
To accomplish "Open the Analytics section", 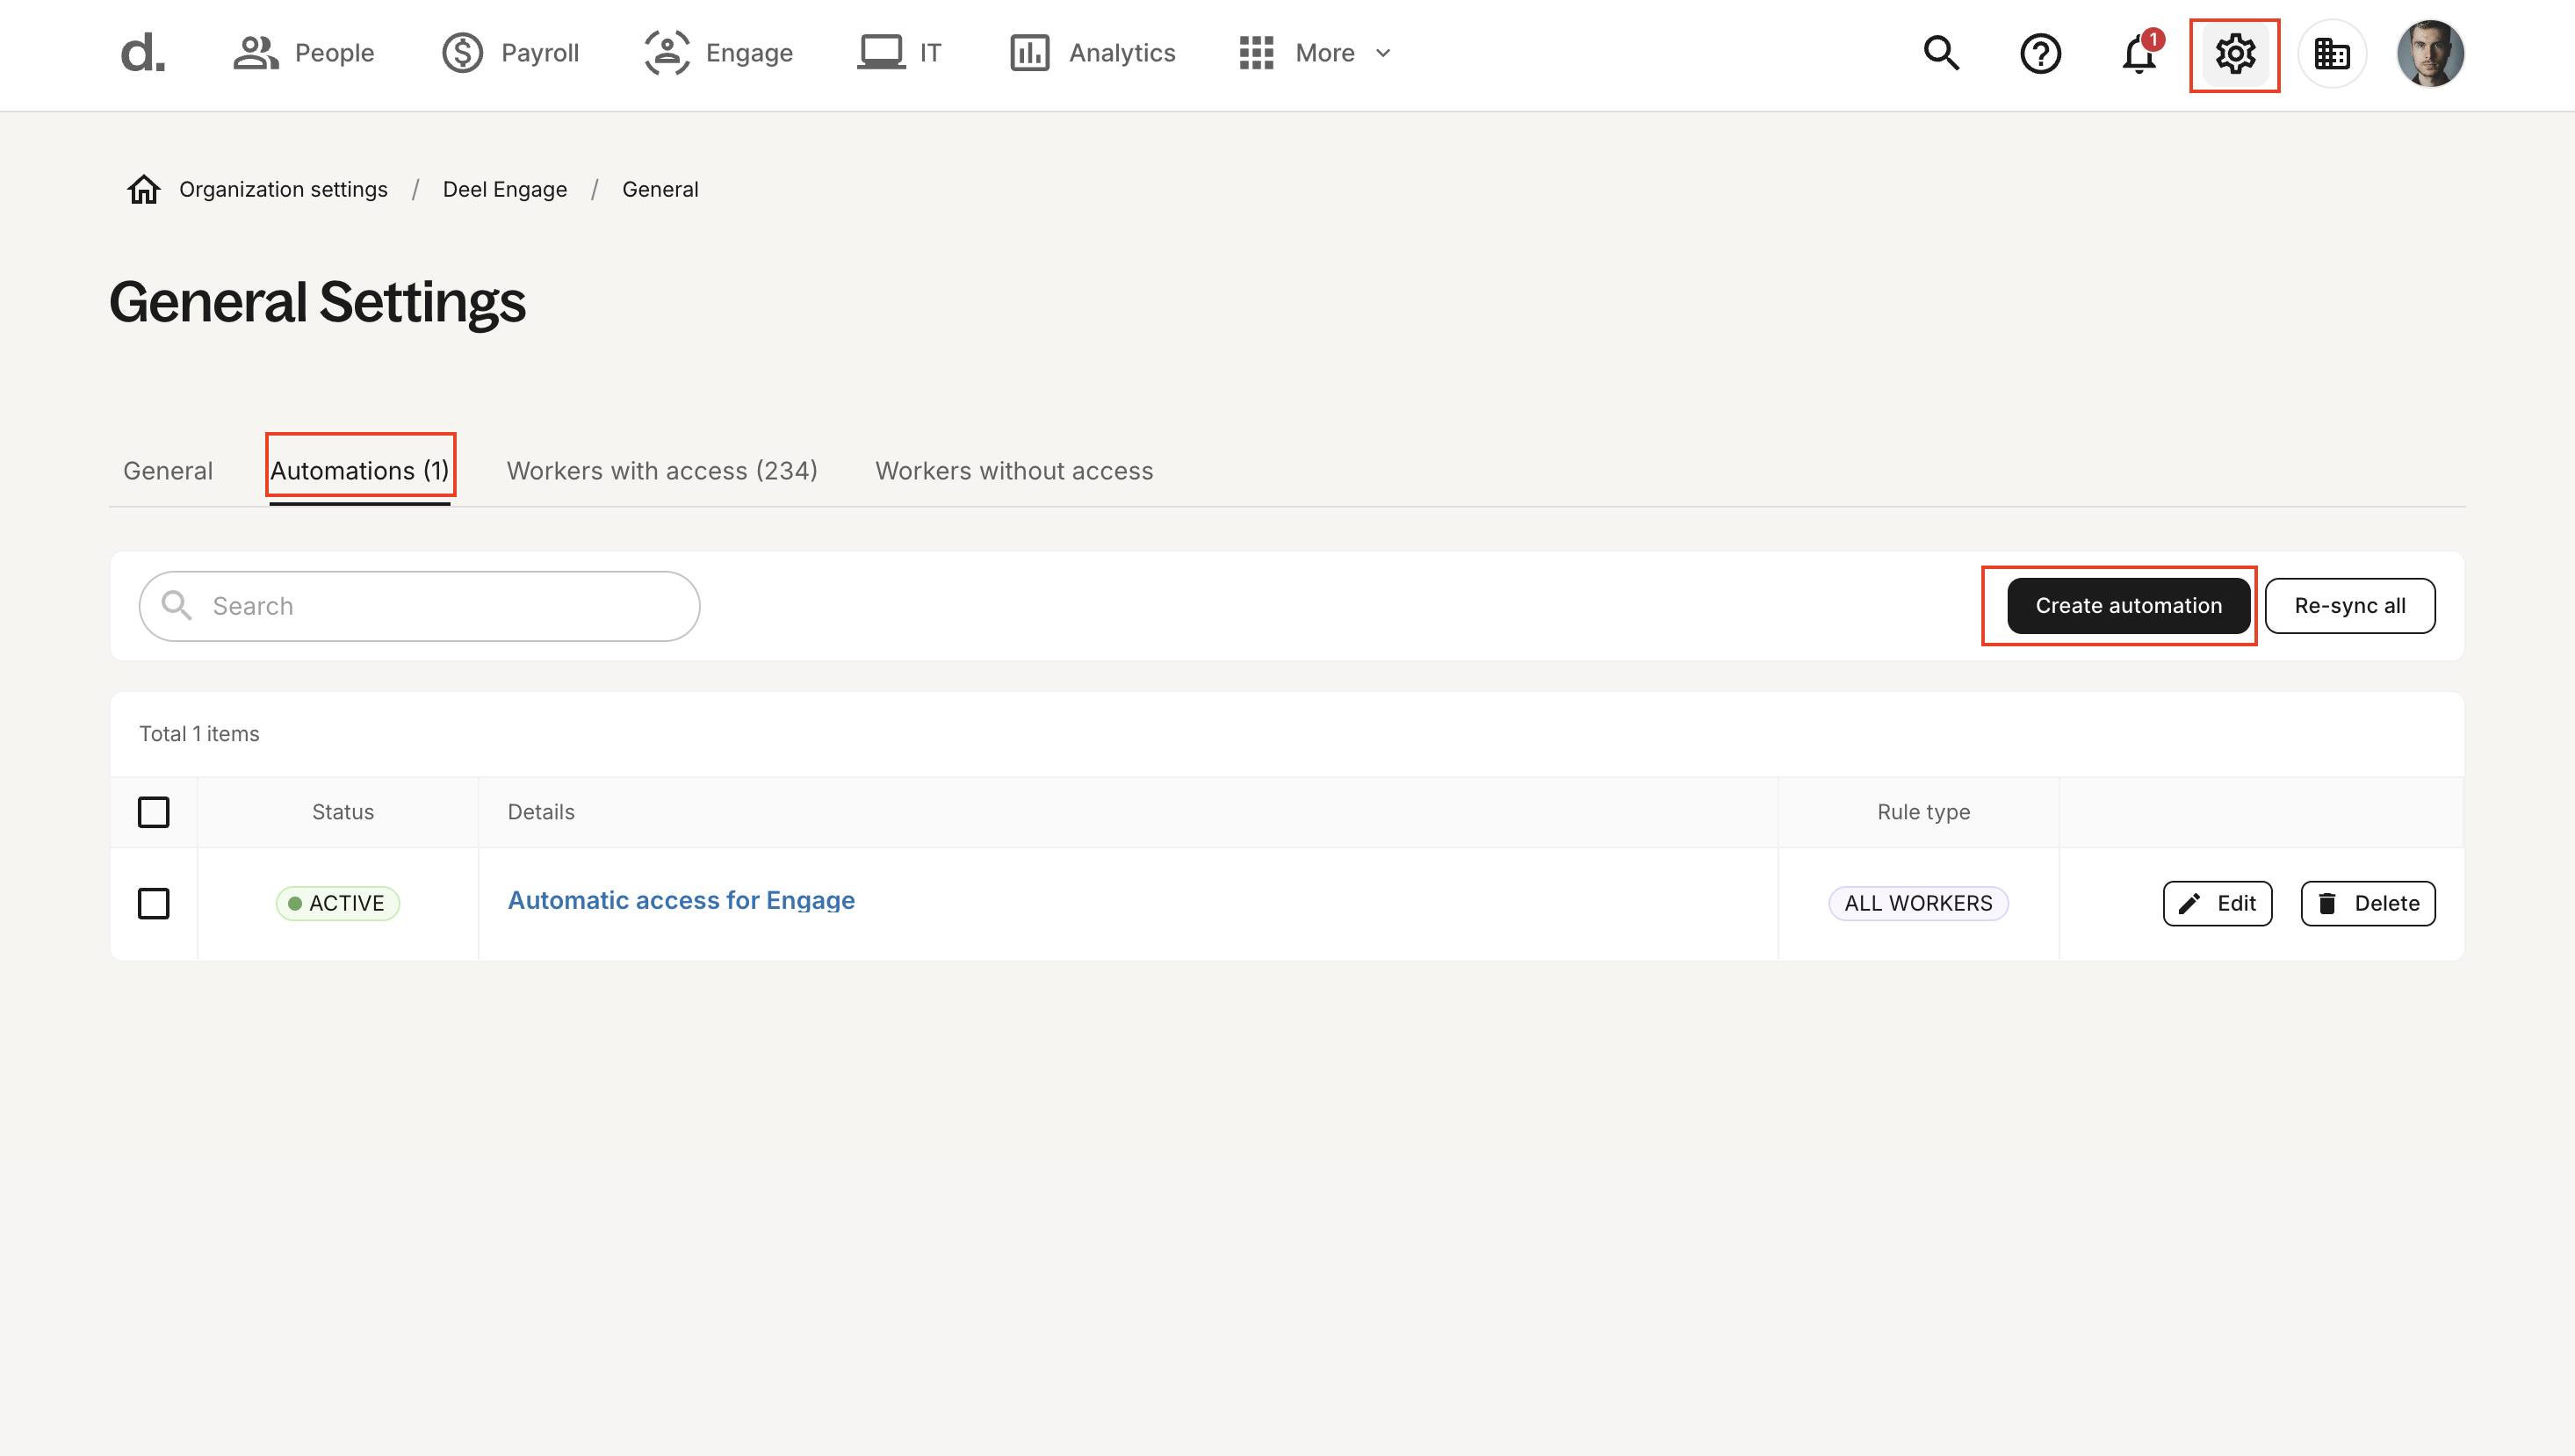I will click(1092, 53).
